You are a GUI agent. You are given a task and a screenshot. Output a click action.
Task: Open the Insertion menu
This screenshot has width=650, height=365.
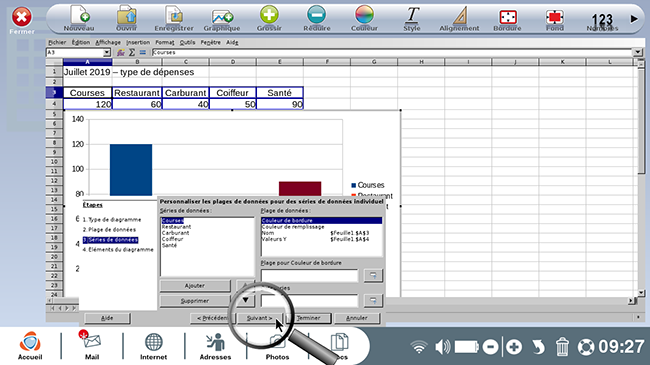click(138, 42)
